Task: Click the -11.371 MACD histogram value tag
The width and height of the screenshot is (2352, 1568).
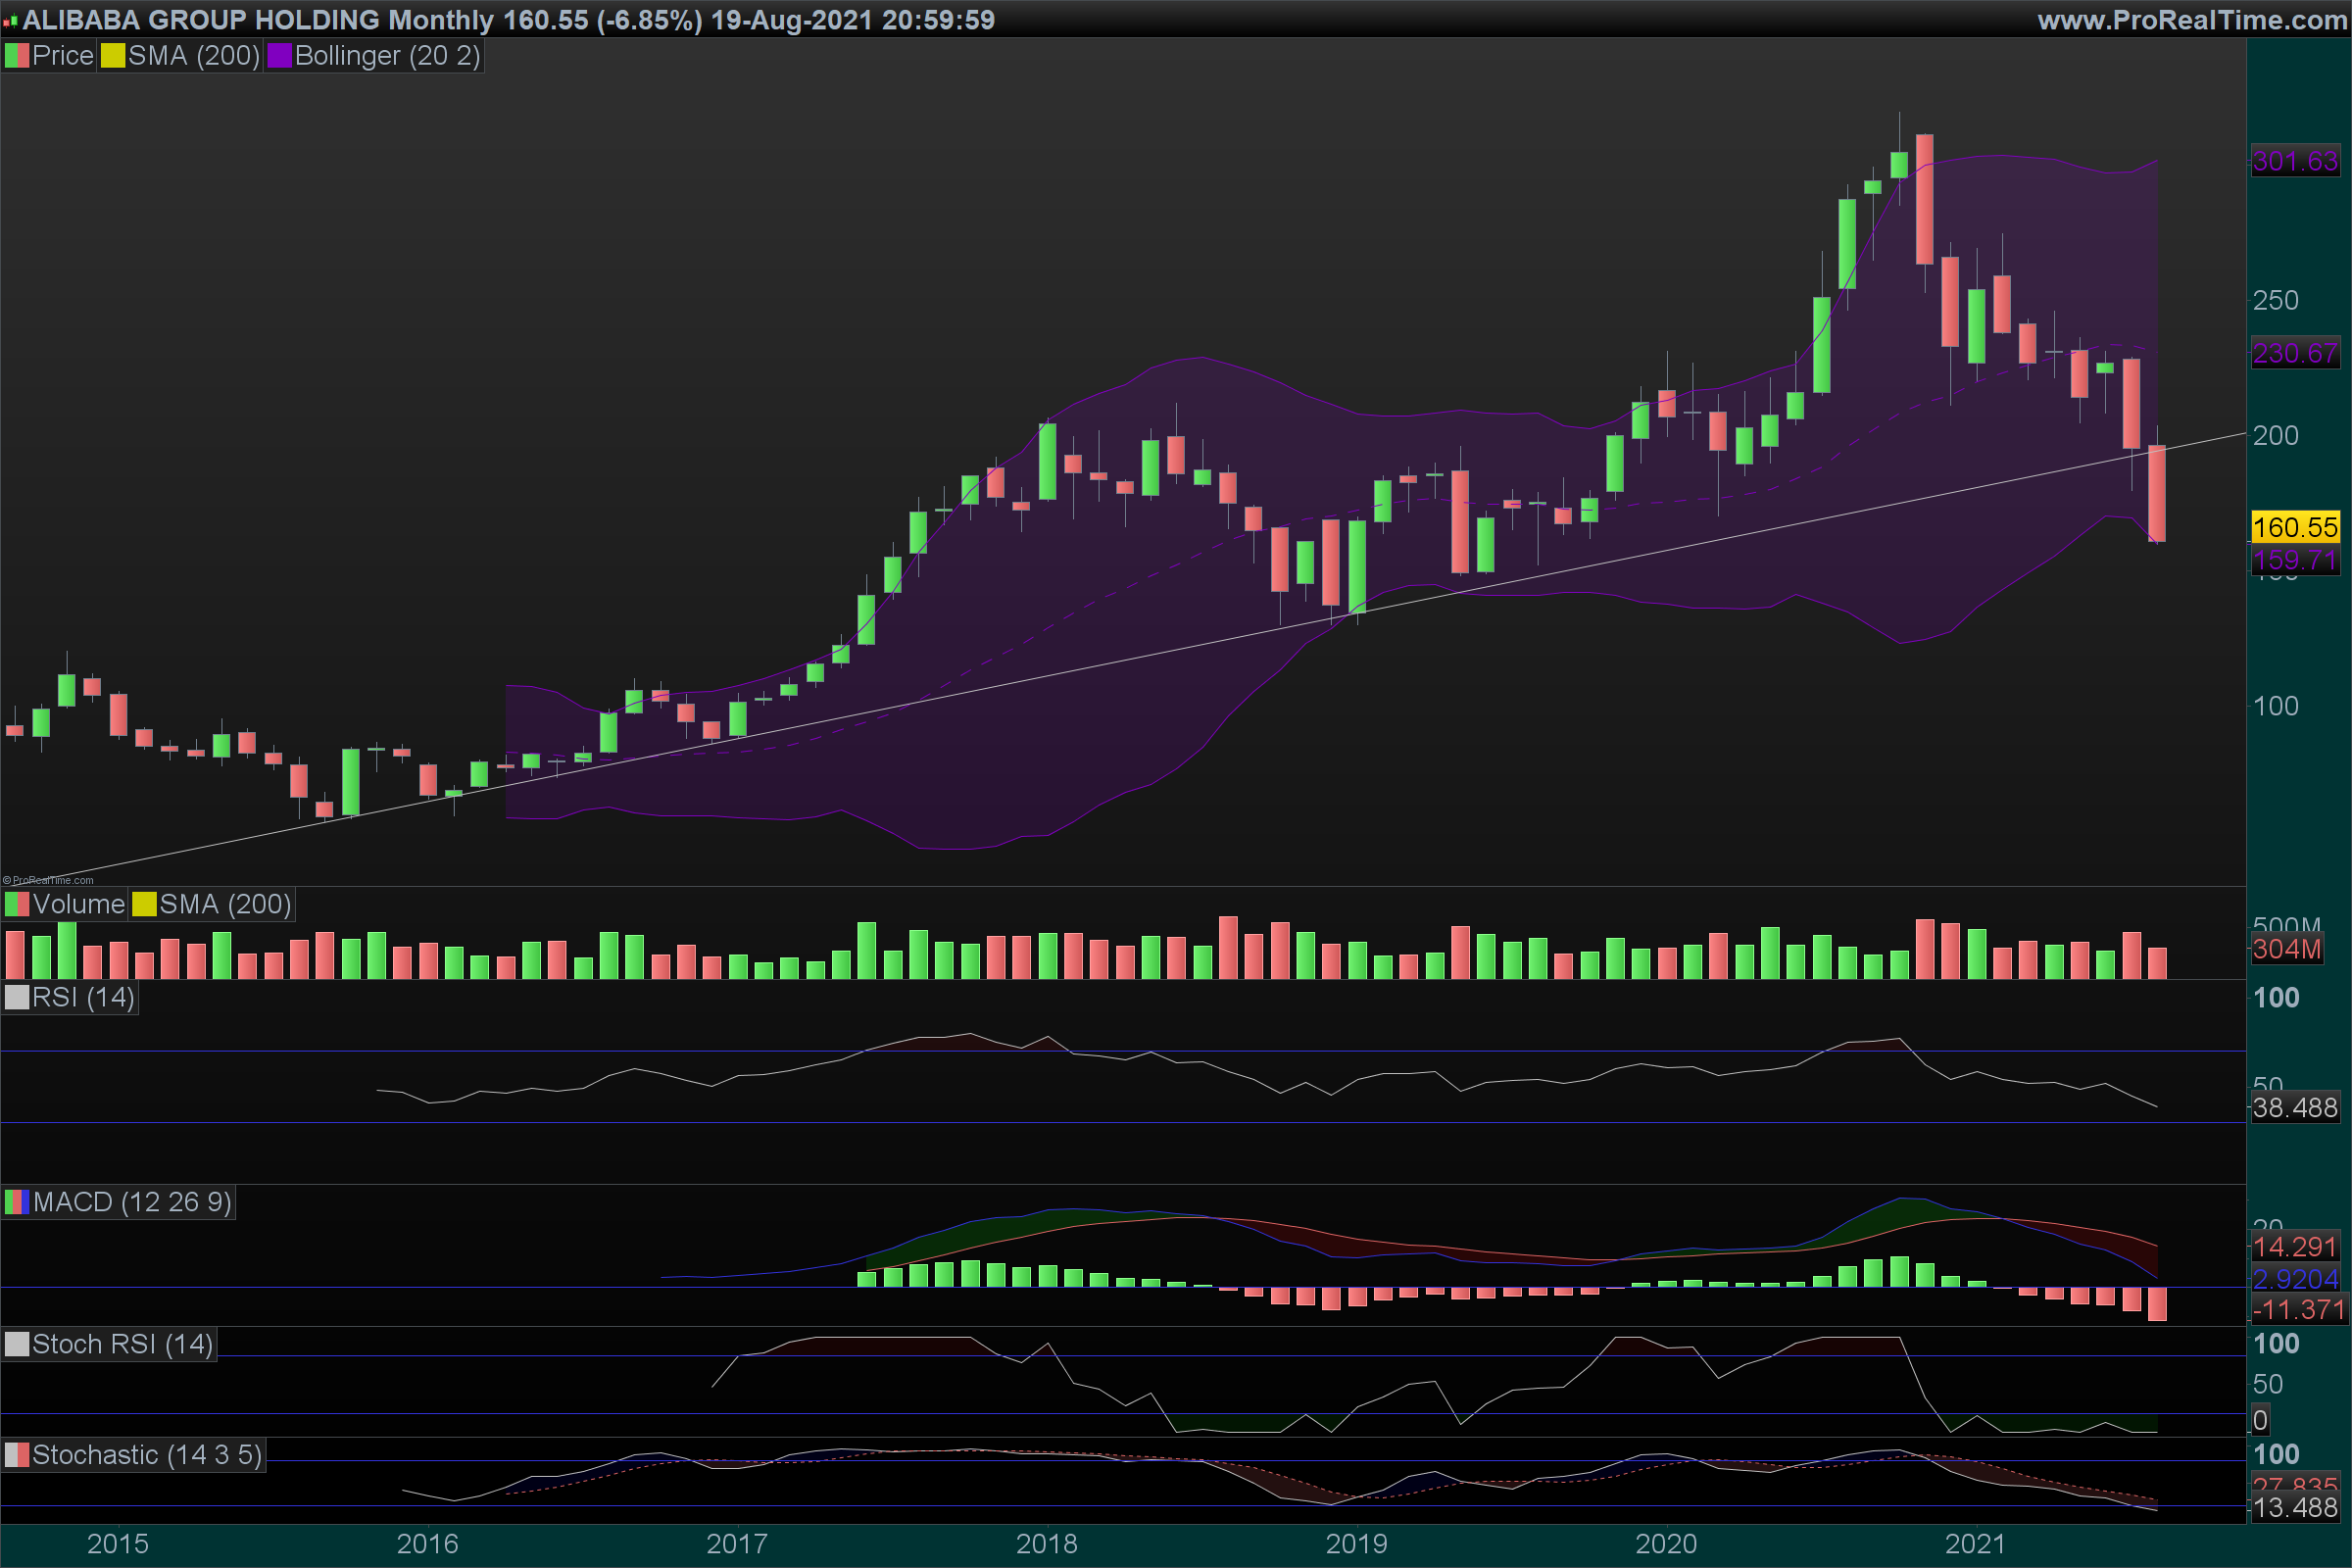Action: 2299,1310
